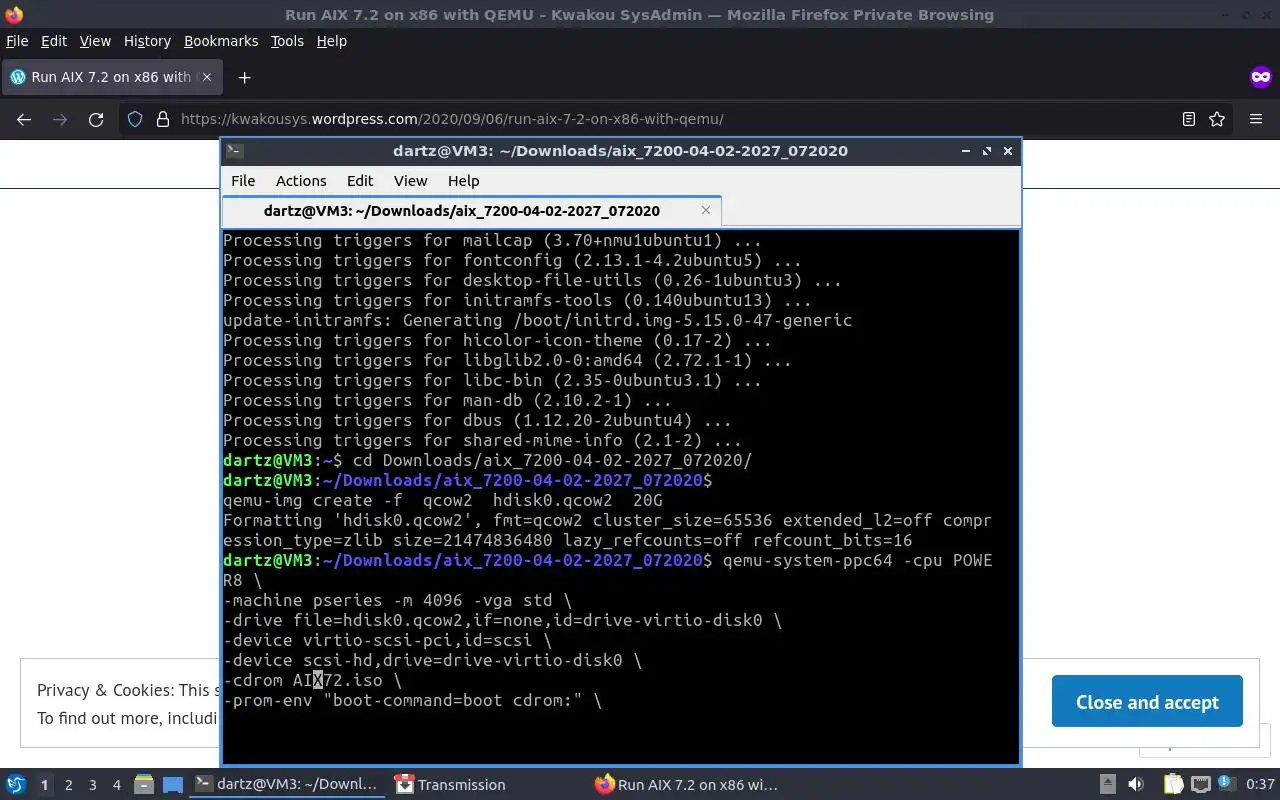Click the network status tray icon
The height and width of the screenshot is (800, 1280).
pyautogui.click(x=1201, y=785)
